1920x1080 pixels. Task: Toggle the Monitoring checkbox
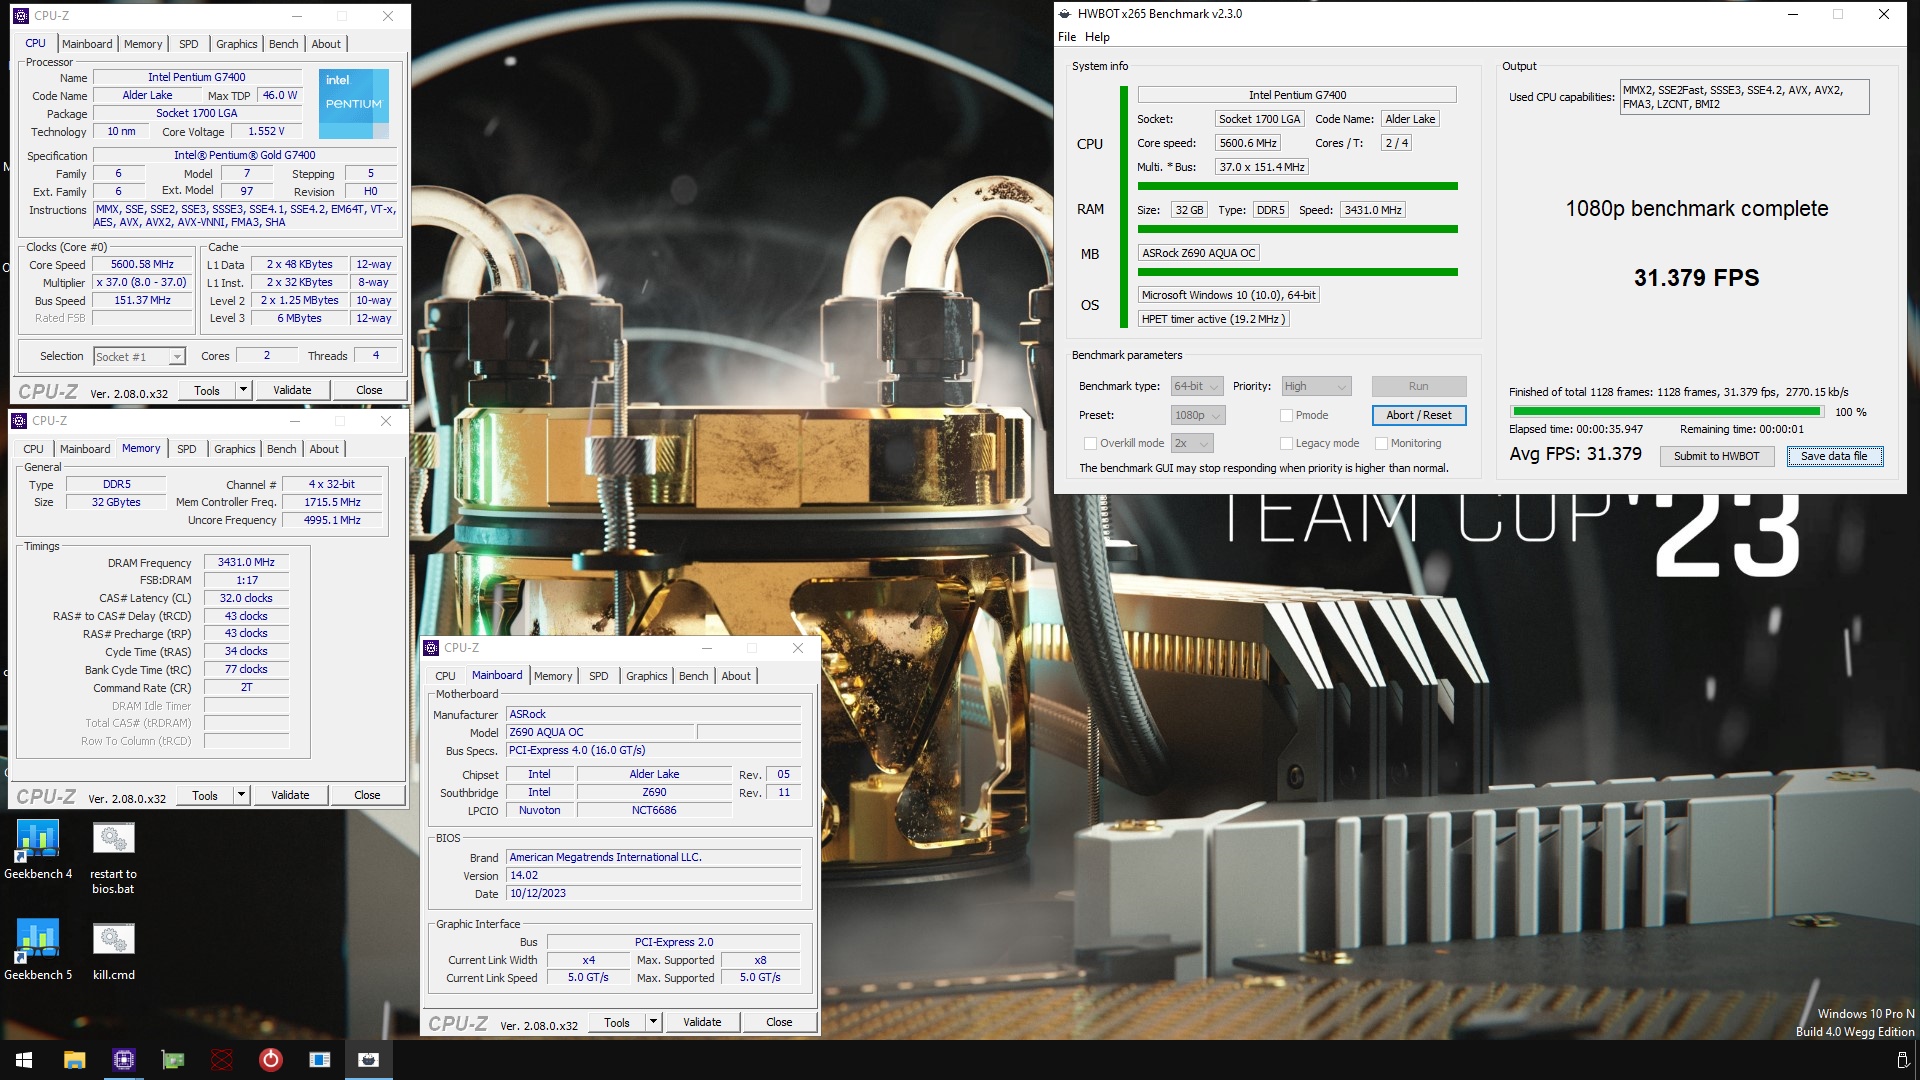(x=1381, y=443)
